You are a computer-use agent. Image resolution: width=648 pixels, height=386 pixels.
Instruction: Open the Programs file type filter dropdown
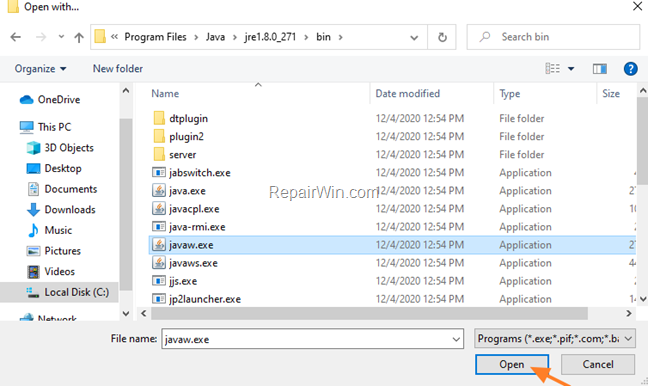point(555,339)
